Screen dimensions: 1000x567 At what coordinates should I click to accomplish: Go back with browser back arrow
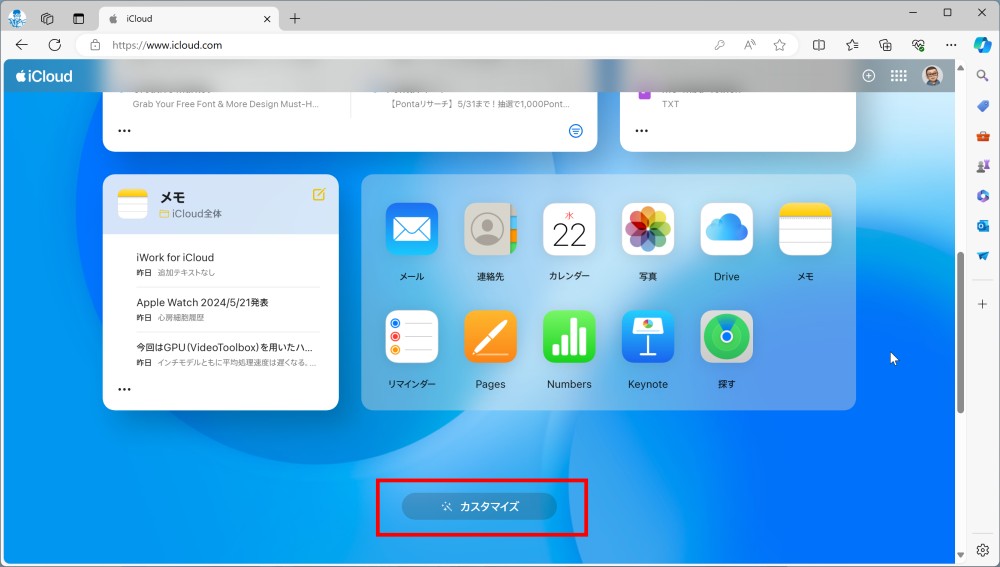click(22, 45)
